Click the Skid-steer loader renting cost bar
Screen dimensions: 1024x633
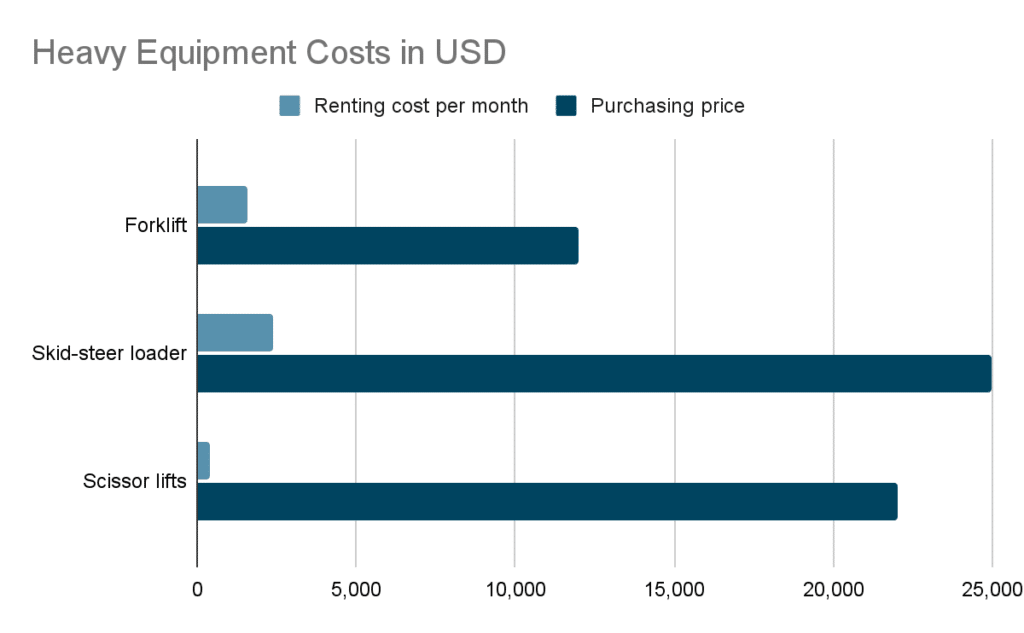(x=235, y=333)
